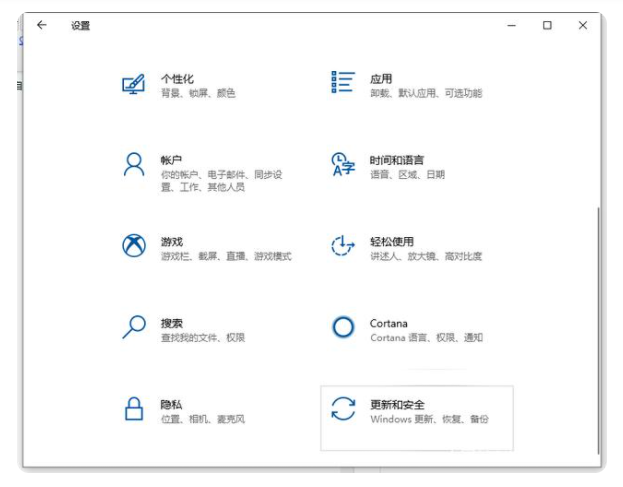This screenshot has height=487, width=623.
Task: Click the Cortana category title text
Action: 388,323
